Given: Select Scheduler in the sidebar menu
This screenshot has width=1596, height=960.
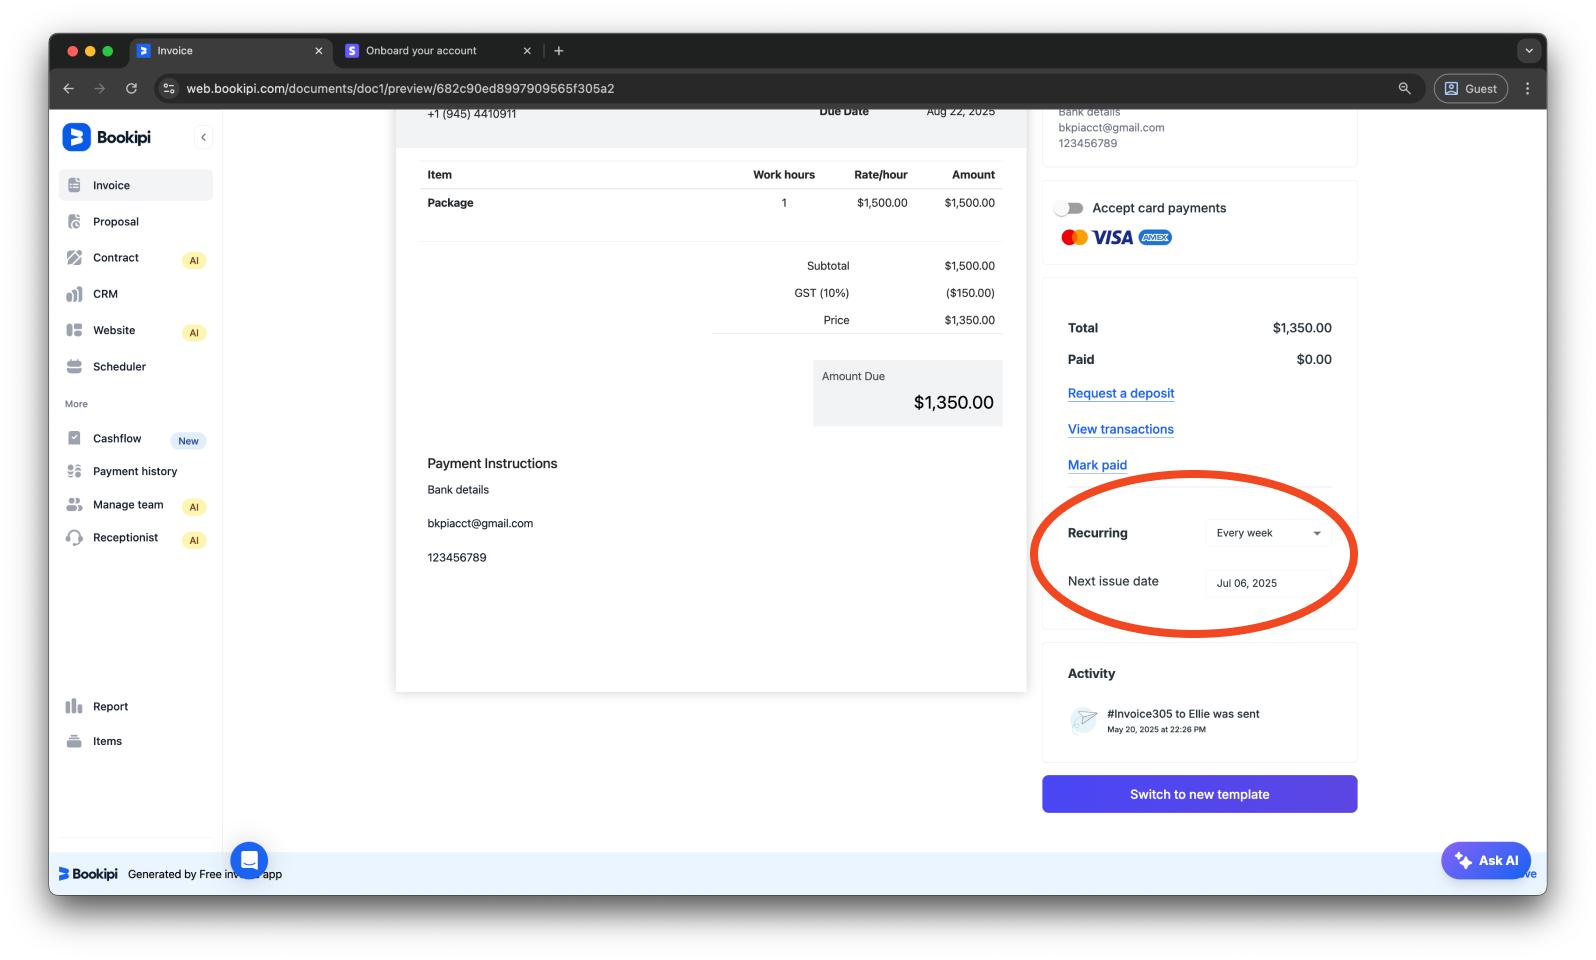Looking at the screenshot, I should 136,366.
